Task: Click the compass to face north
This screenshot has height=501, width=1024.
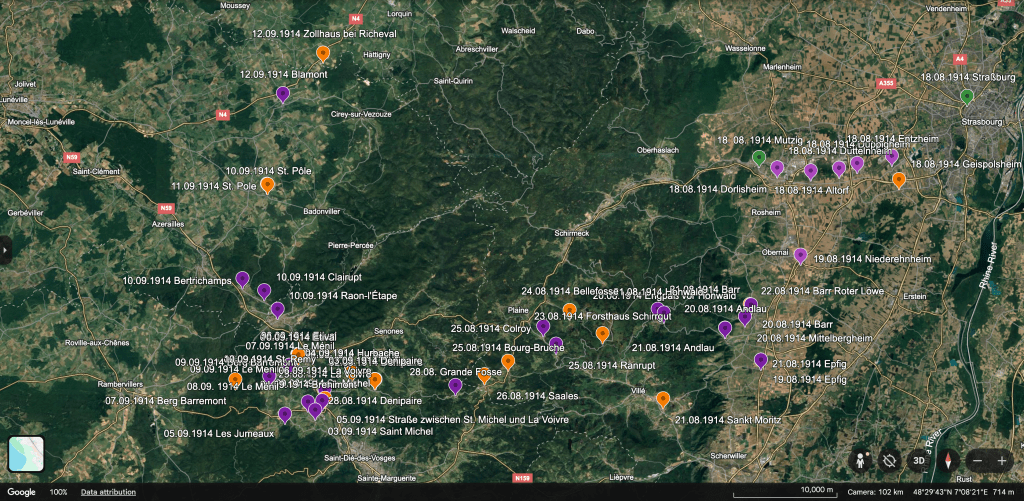Action: pos(947,460)
